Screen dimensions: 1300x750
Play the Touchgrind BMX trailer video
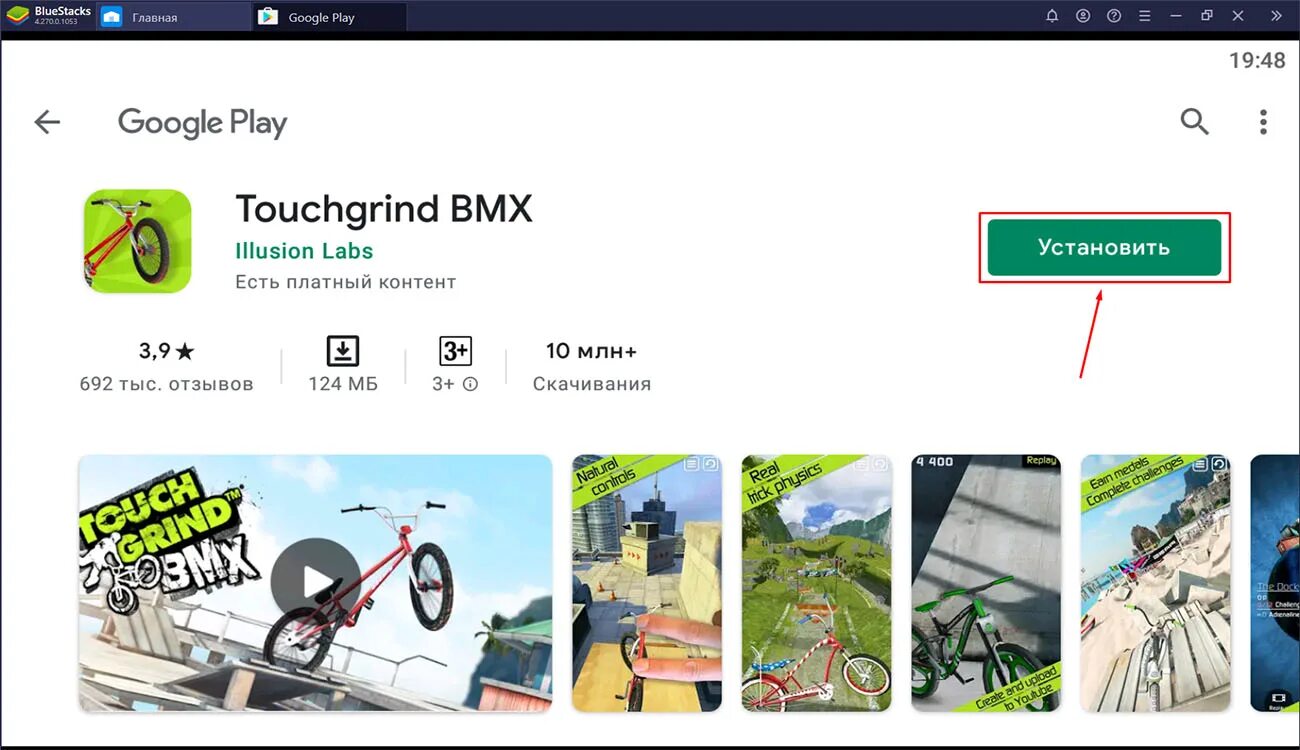point(315,583)
